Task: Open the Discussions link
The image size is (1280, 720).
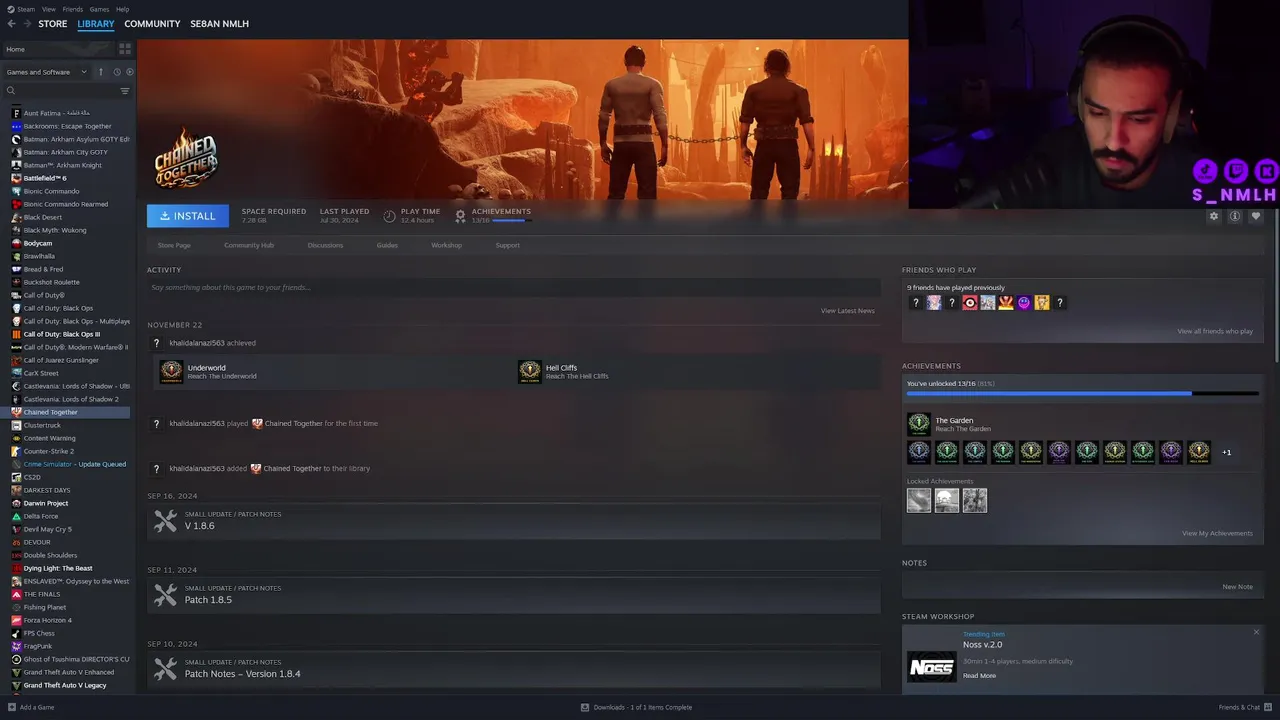Action: [x=325, y=245]
